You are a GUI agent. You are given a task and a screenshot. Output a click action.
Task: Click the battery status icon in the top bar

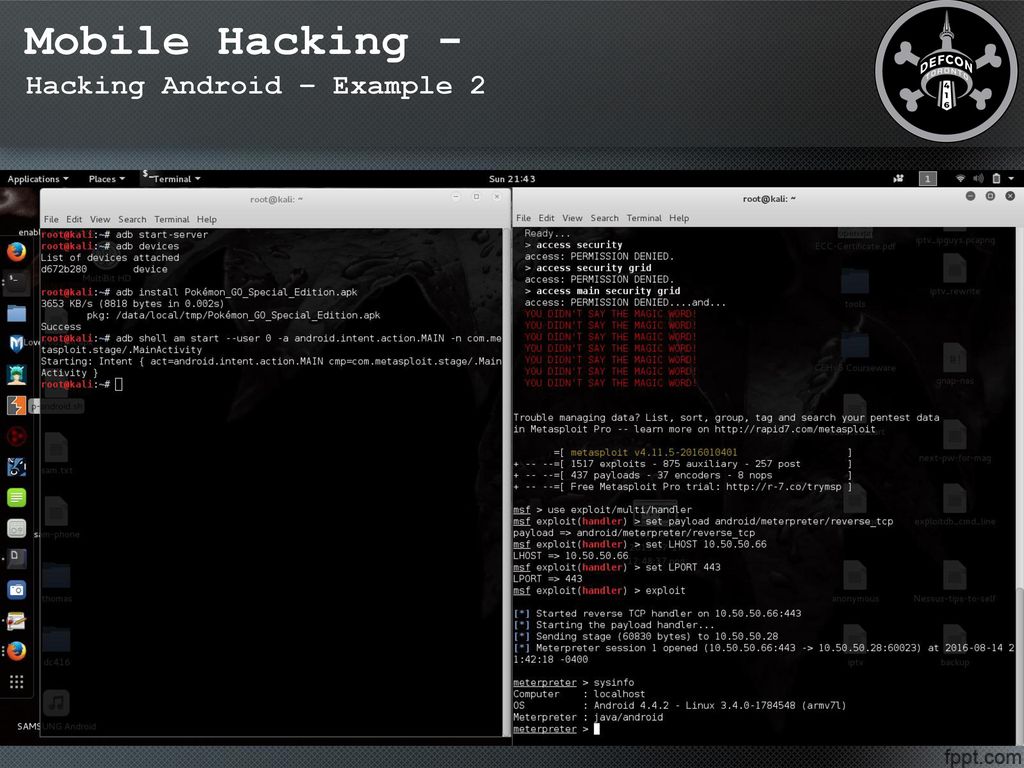[x=996, y=178]
